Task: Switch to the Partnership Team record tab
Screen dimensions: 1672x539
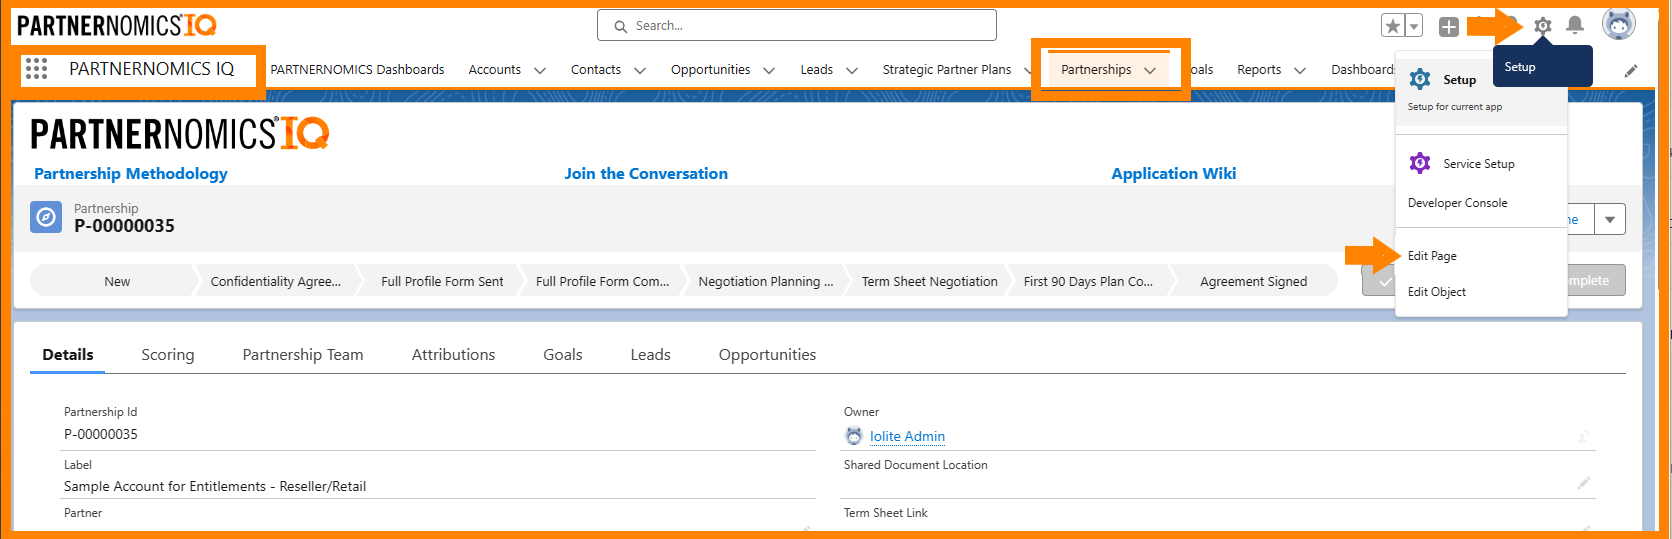Action: click(303, 355)
